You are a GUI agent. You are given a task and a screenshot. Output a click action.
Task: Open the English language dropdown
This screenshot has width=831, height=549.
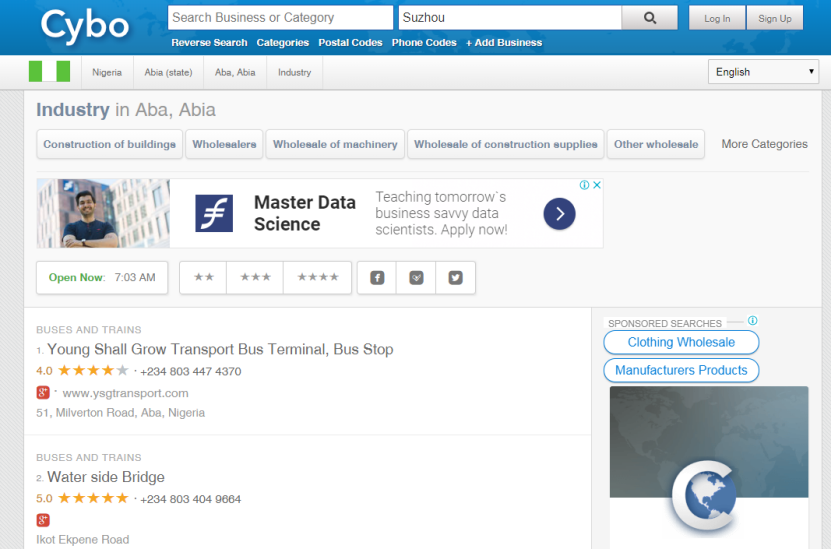763,72
